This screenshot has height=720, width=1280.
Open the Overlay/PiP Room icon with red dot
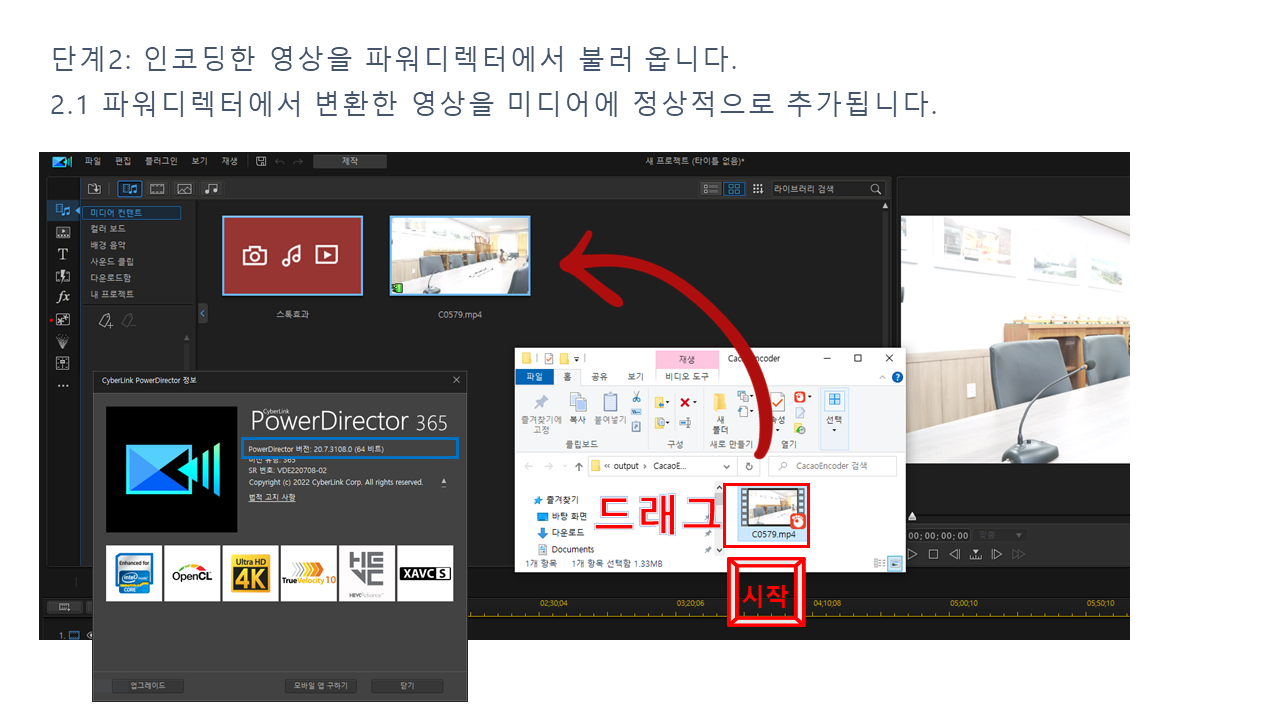pyautogui.click(x=63, y=320)
